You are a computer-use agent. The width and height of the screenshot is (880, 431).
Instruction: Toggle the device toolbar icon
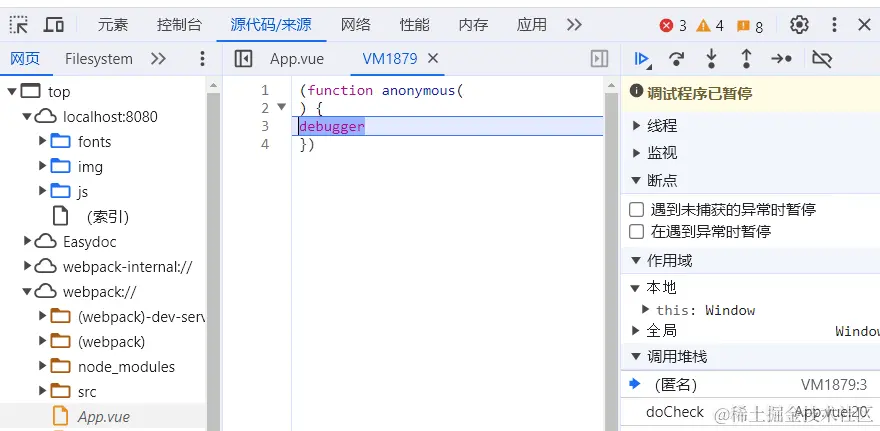pos(54,25)
